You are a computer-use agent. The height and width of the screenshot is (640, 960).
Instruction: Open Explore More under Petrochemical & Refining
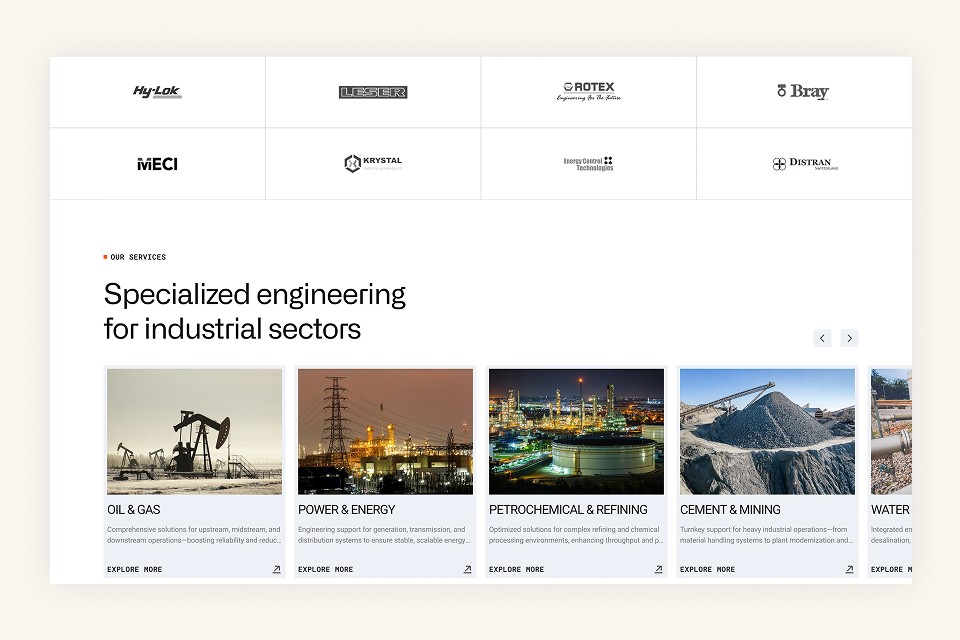point(517,570)
